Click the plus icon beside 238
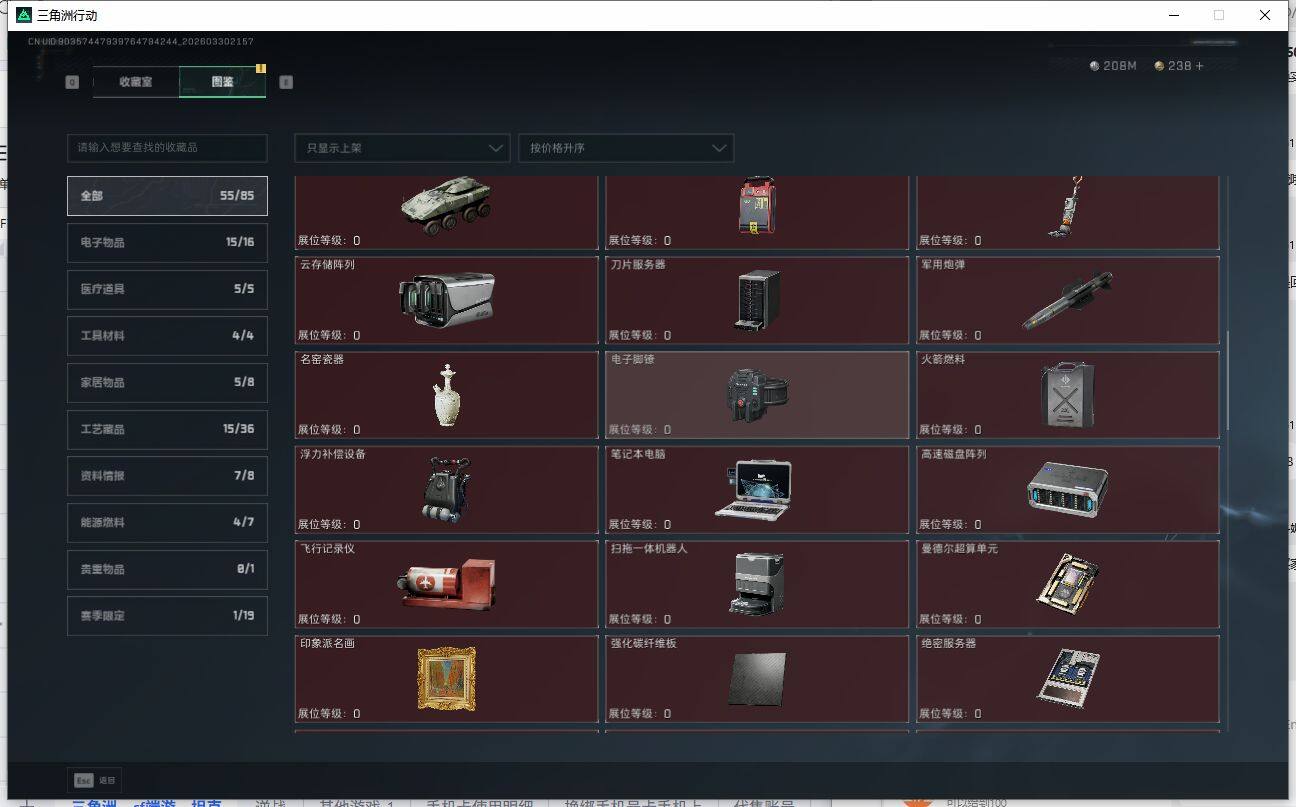The width and height of the screenshot is (1296, 807). [x=1200, y=66]
